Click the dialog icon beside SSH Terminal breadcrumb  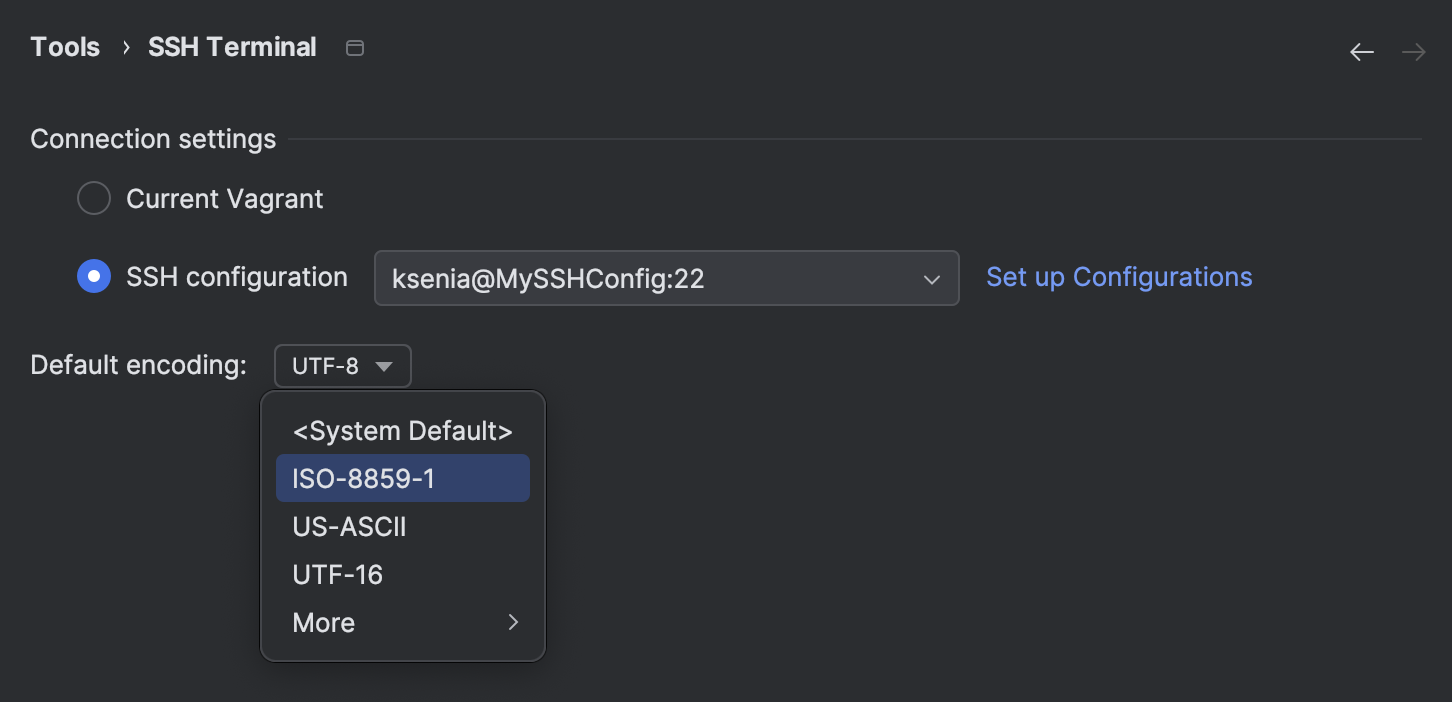354,47
